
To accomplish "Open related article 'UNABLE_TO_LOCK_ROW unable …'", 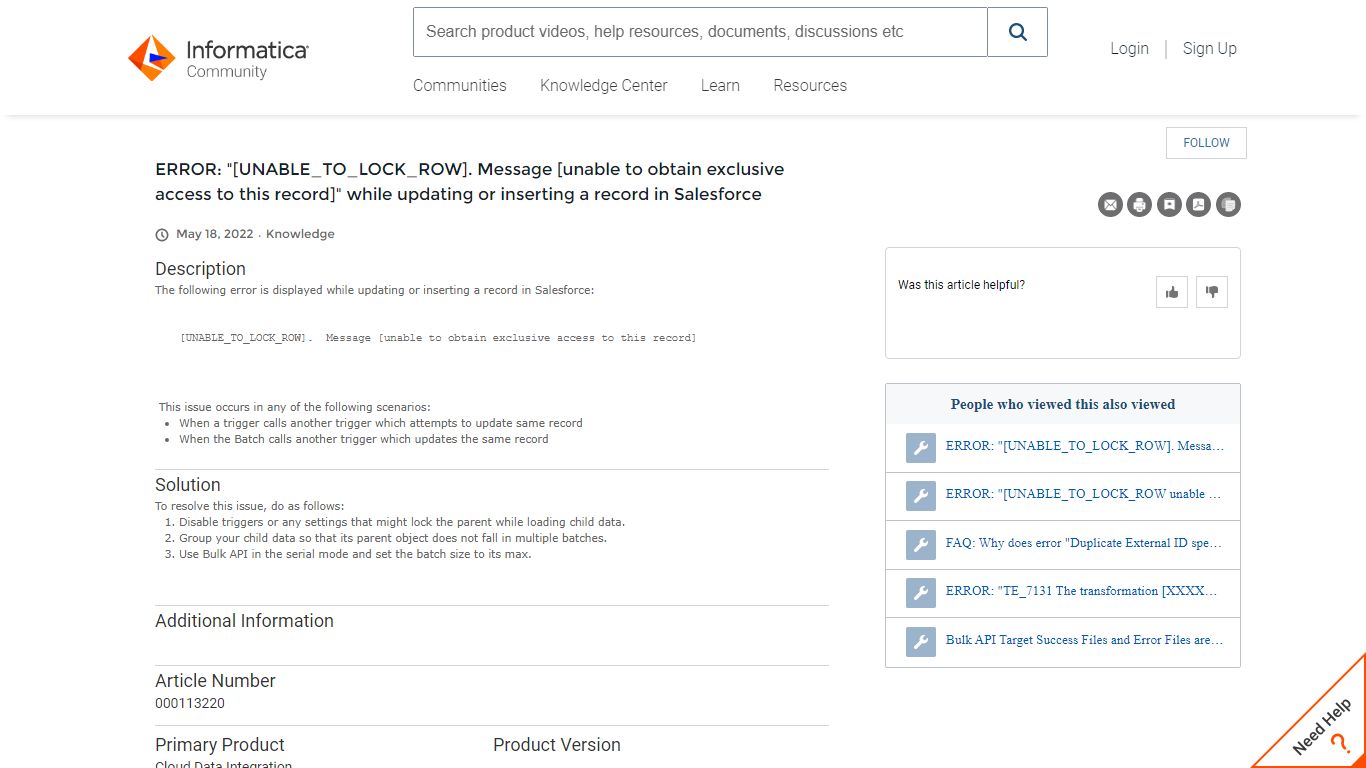I will pyautogui.click(x=1085, y=494).
